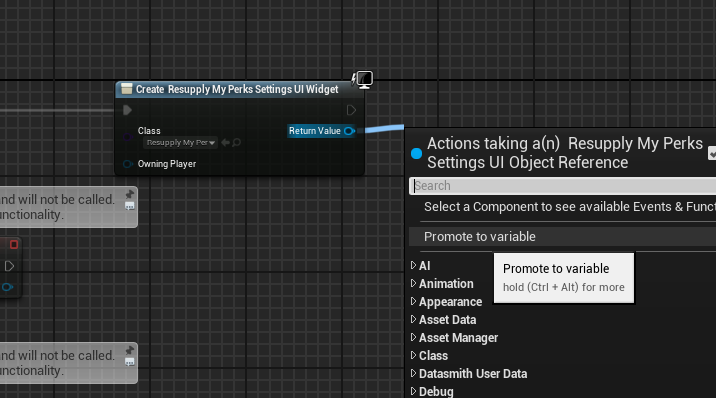Expand the Appearance category
Screen dimensions: 716x398
pyautogui.click(x=413, y=301)
